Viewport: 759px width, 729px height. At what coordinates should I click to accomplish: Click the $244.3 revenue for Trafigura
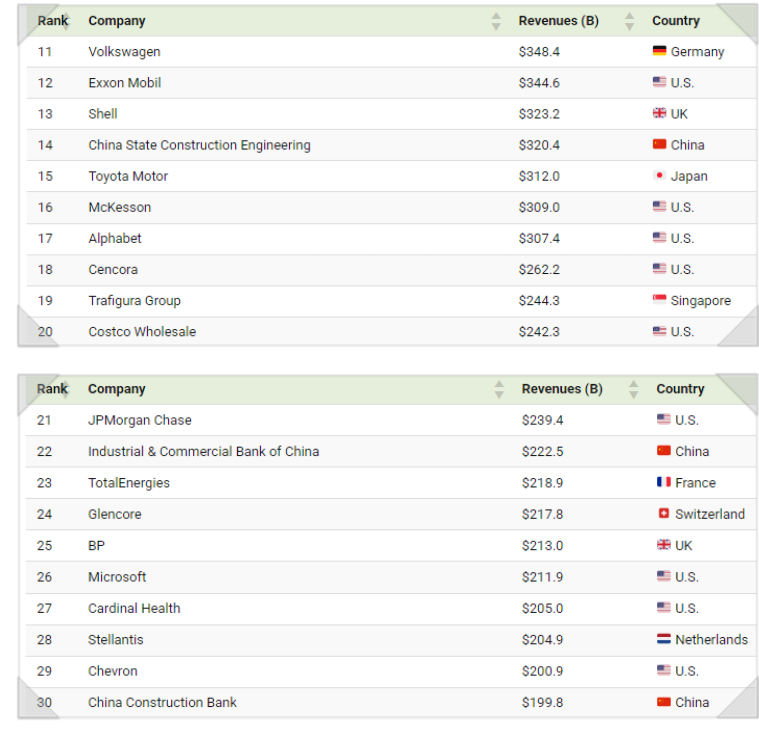click(x=539, y=301)
